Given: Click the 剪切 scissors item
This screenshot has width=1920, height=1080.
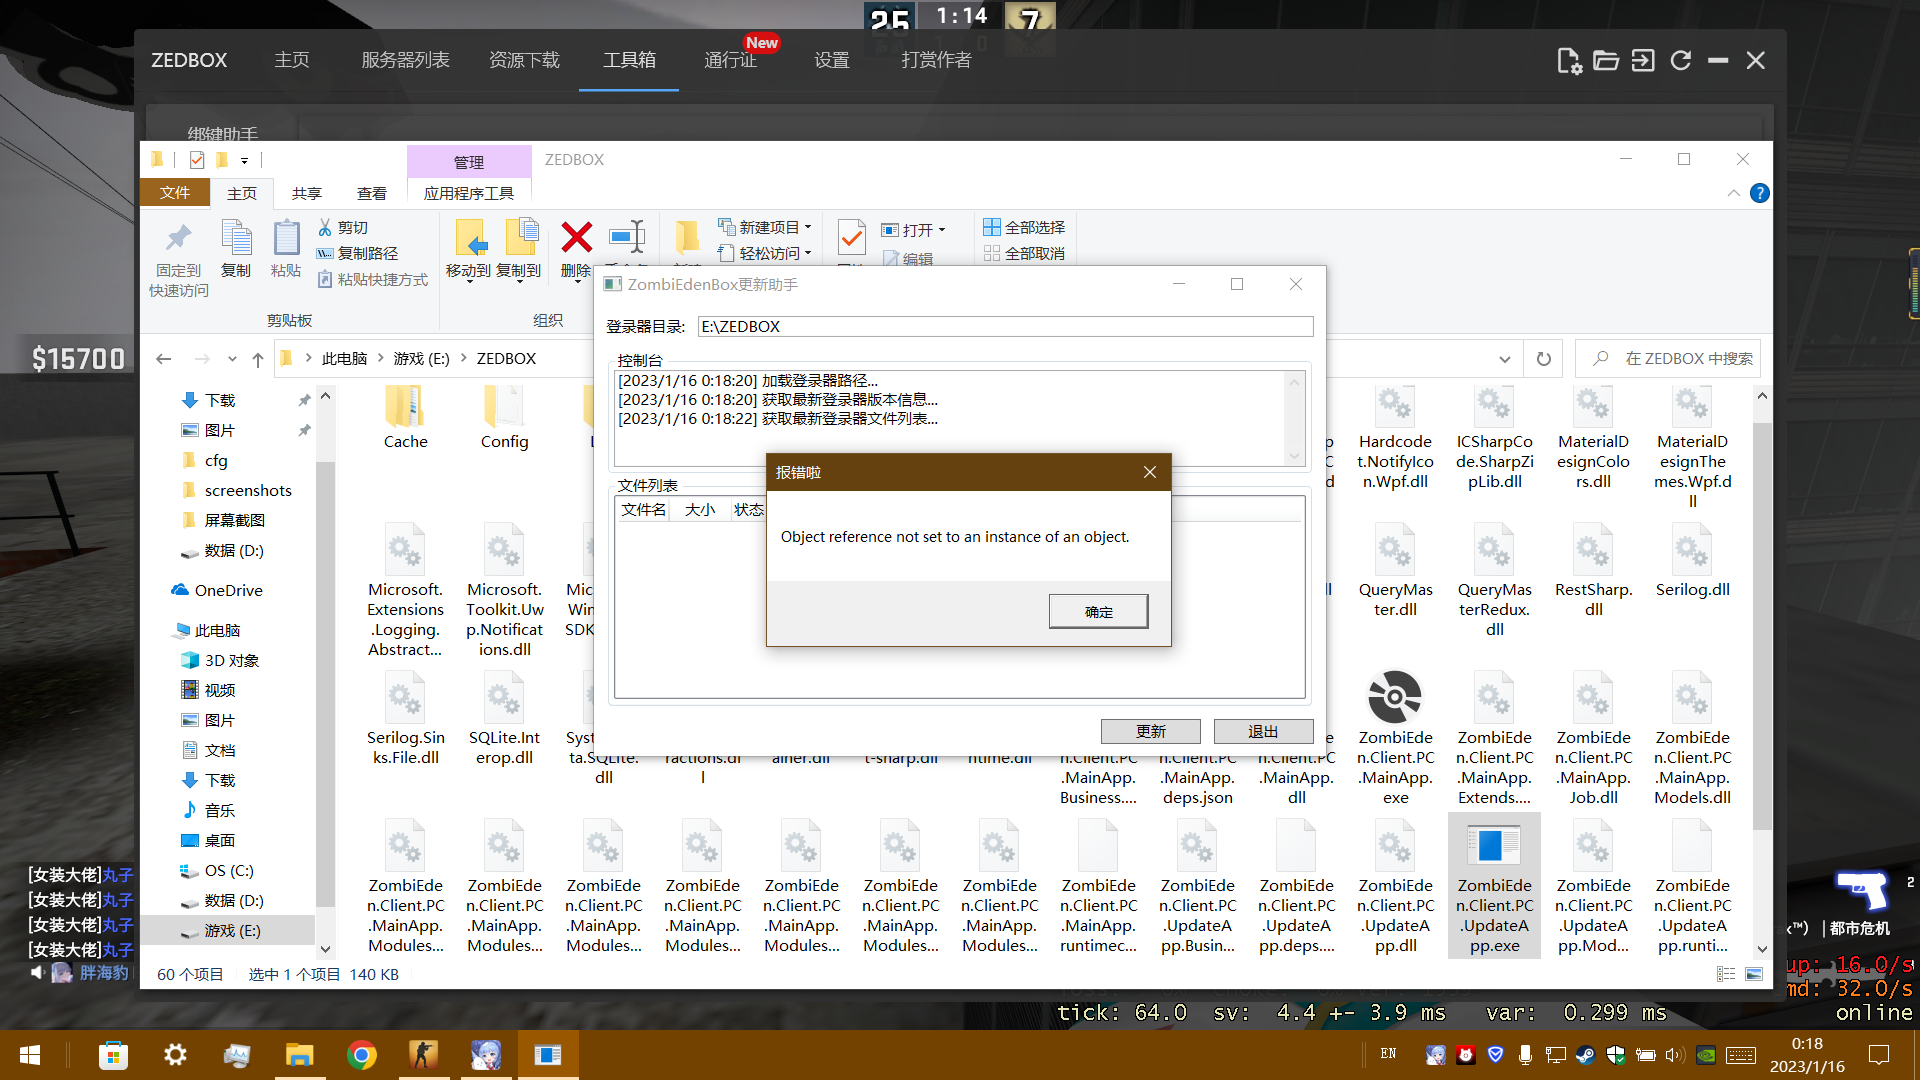Looking at the screenshot, I should [343, 228].
